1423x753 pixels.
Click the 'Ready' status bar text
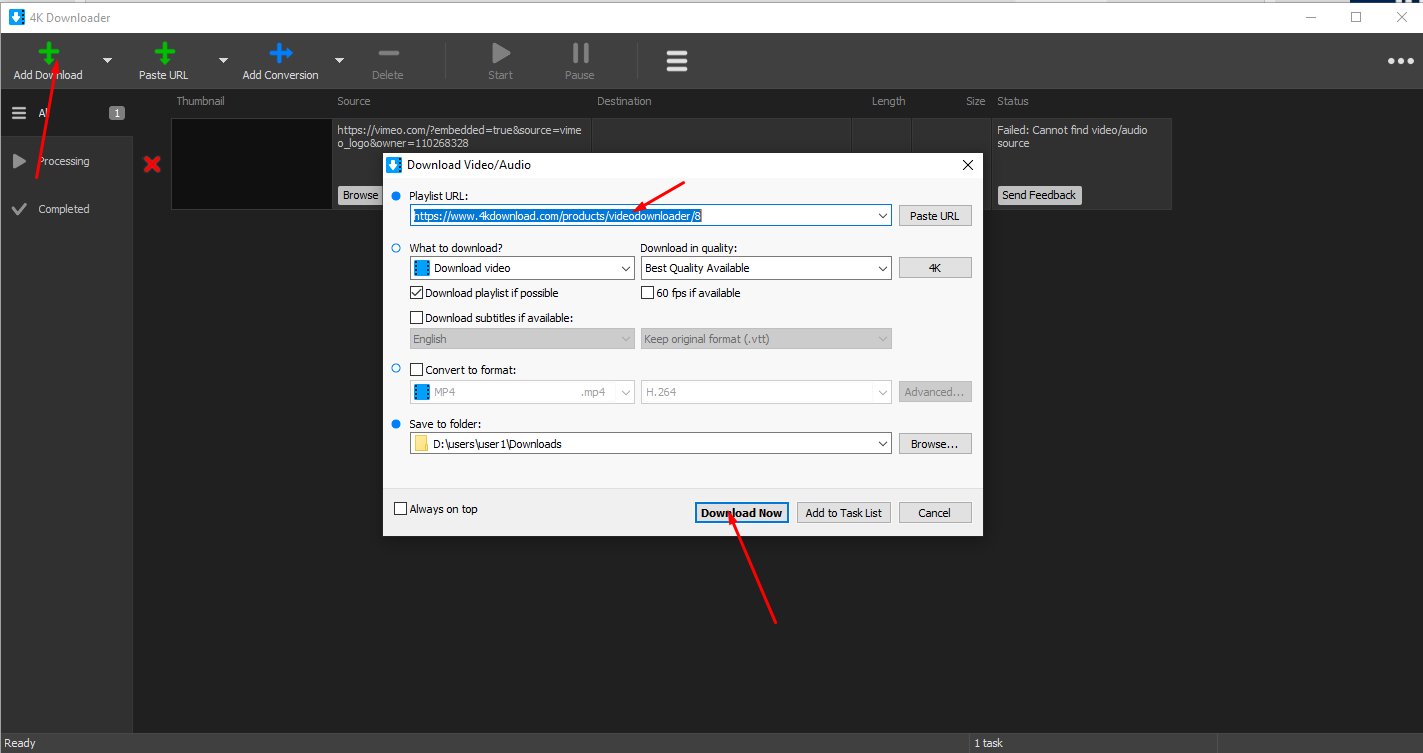(20, 743)
